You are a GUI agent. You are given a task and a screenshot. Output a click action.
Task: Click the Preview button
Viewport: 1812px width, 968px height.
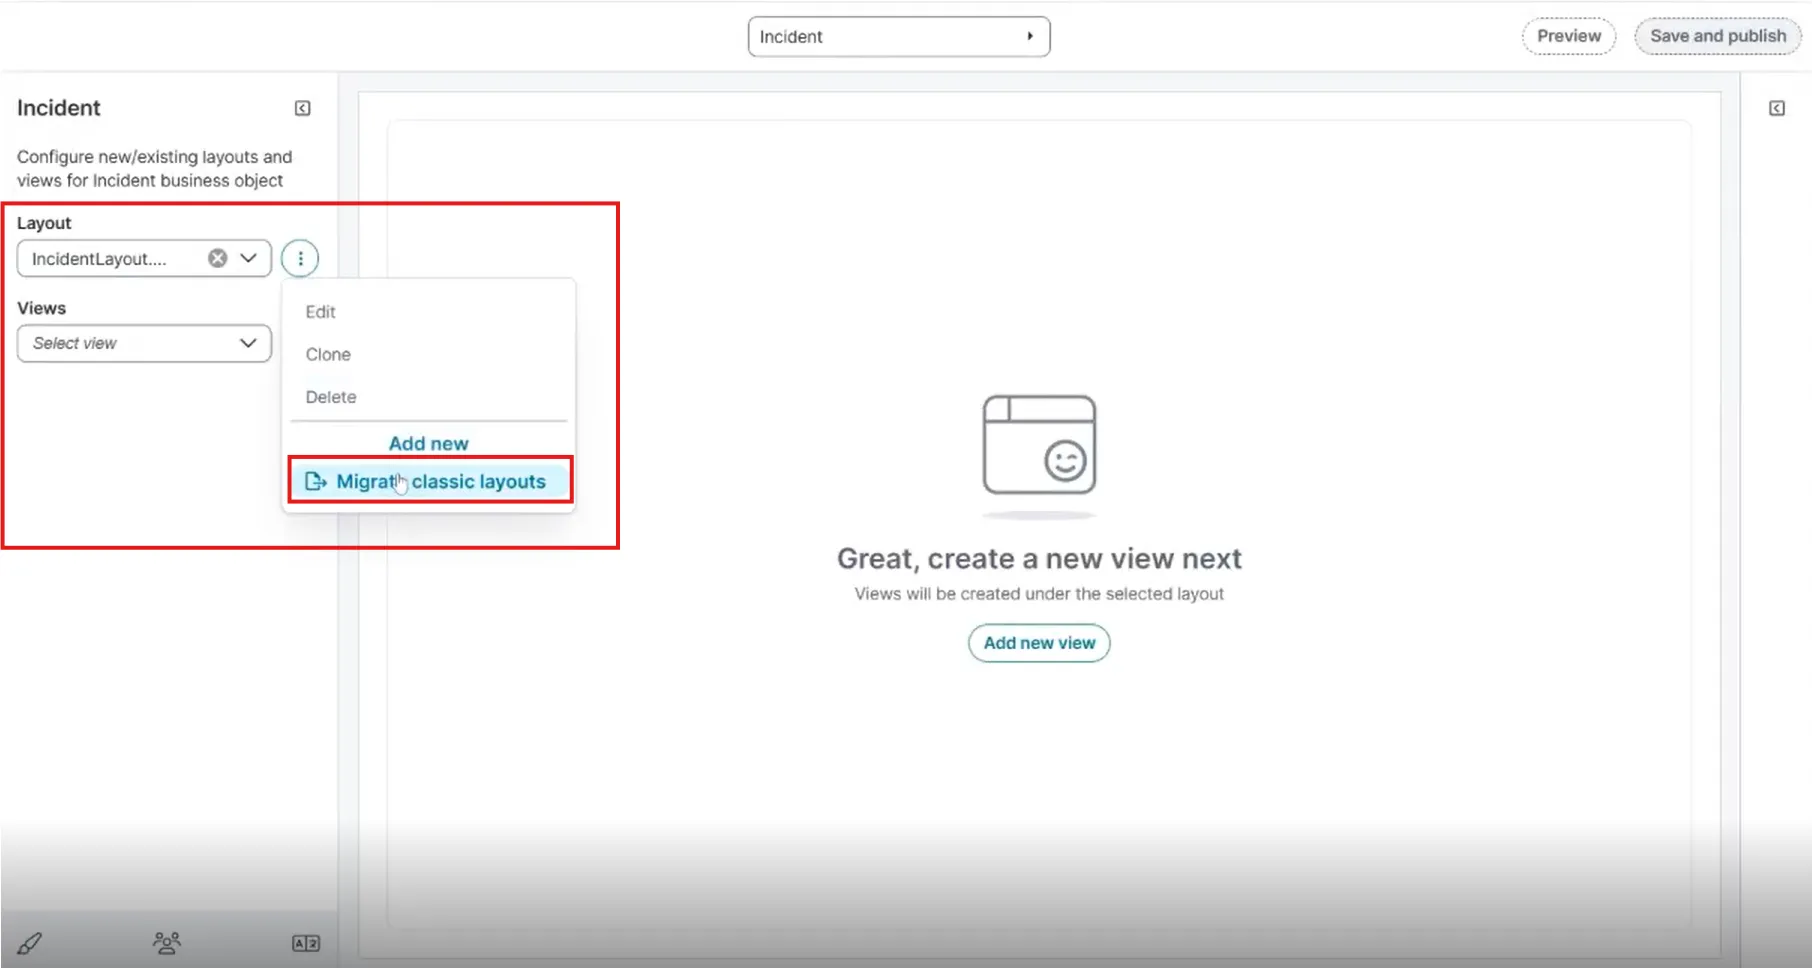tap(1568, 36)
